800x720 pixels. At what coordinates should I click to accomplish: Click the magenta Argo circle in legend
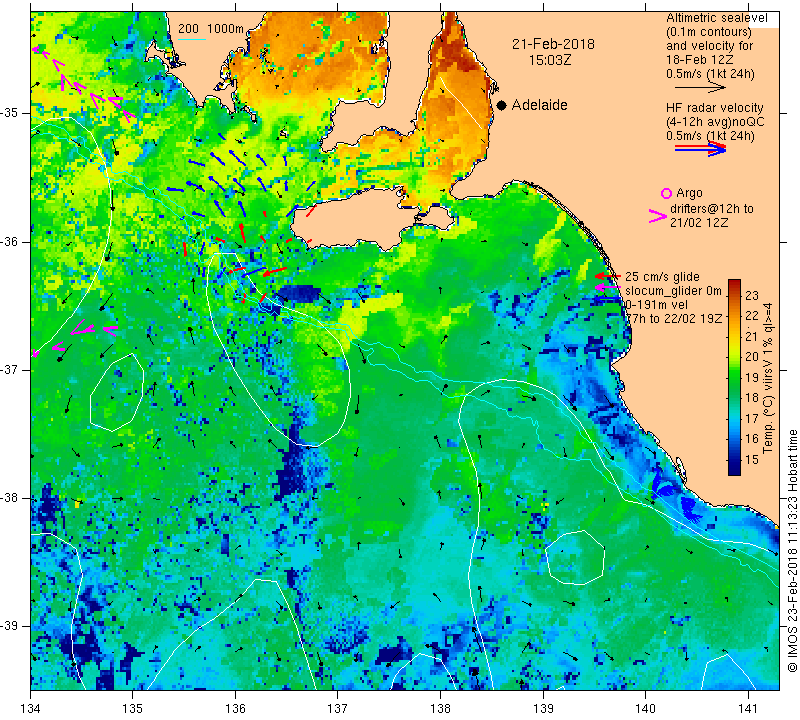(666, 193)
